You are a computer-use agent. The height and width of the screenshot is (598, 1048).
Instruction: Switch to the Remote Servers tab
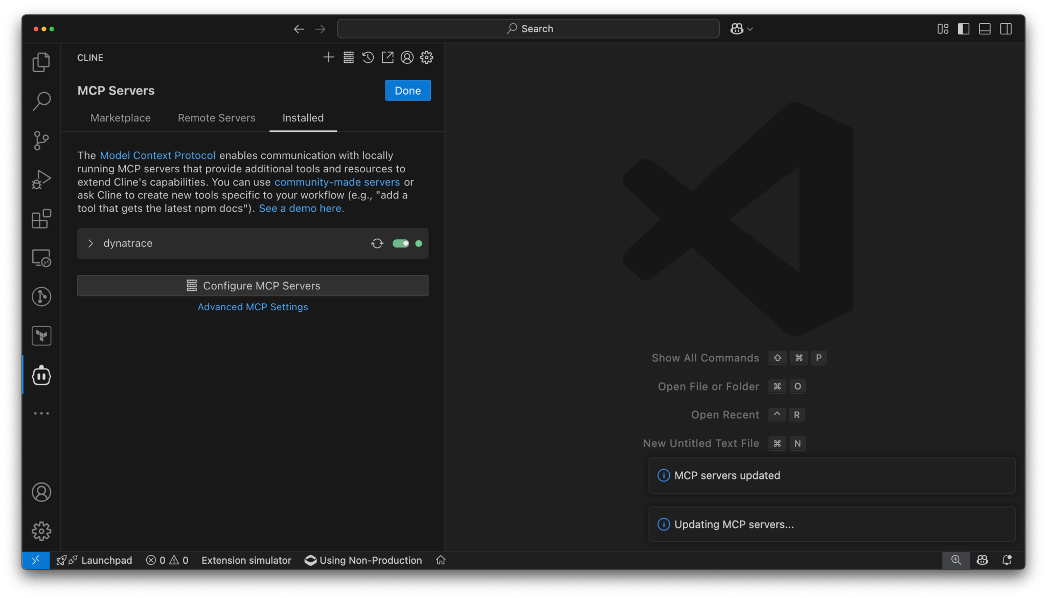coord(216,117)
